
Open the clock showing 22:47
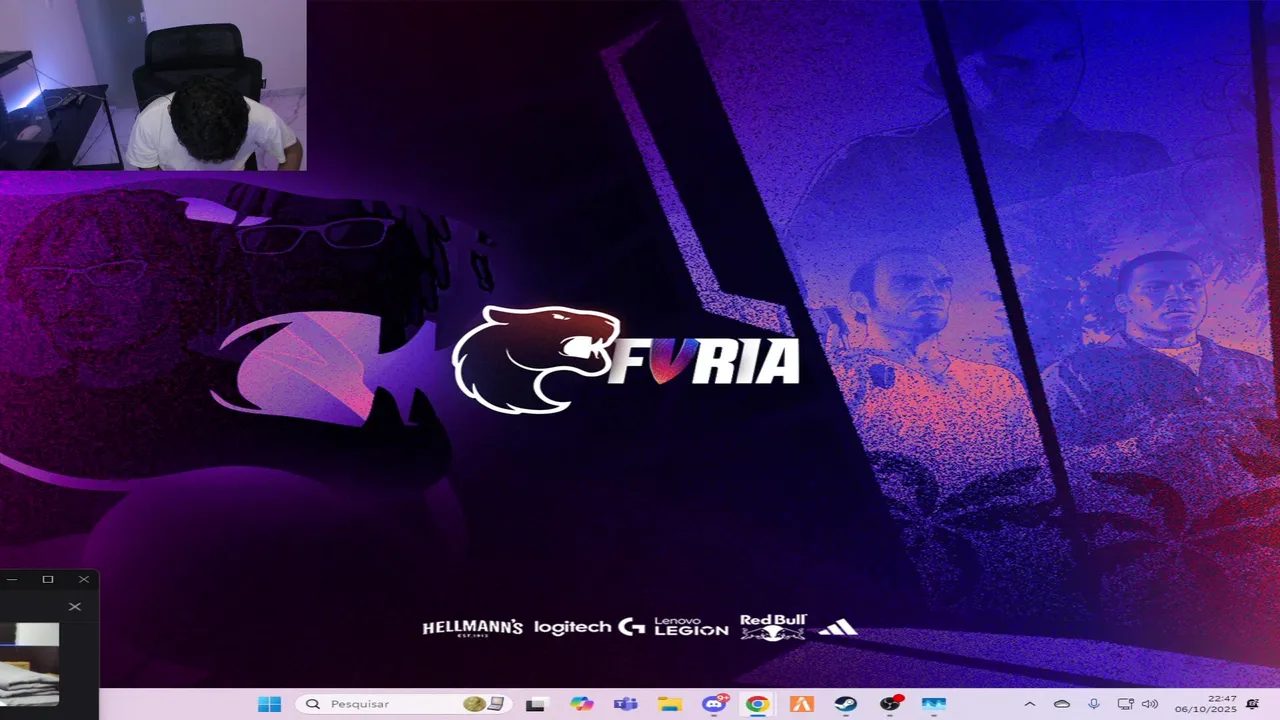coord(1208,704)
